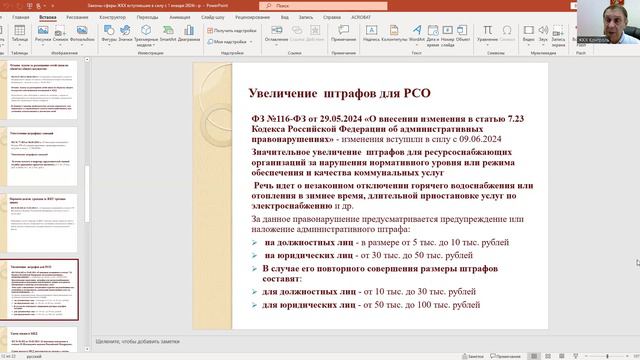Viewport: 640px width, 360px height.
Task: Click the zoom slider in status bar
Action: (x=607, y=356)
